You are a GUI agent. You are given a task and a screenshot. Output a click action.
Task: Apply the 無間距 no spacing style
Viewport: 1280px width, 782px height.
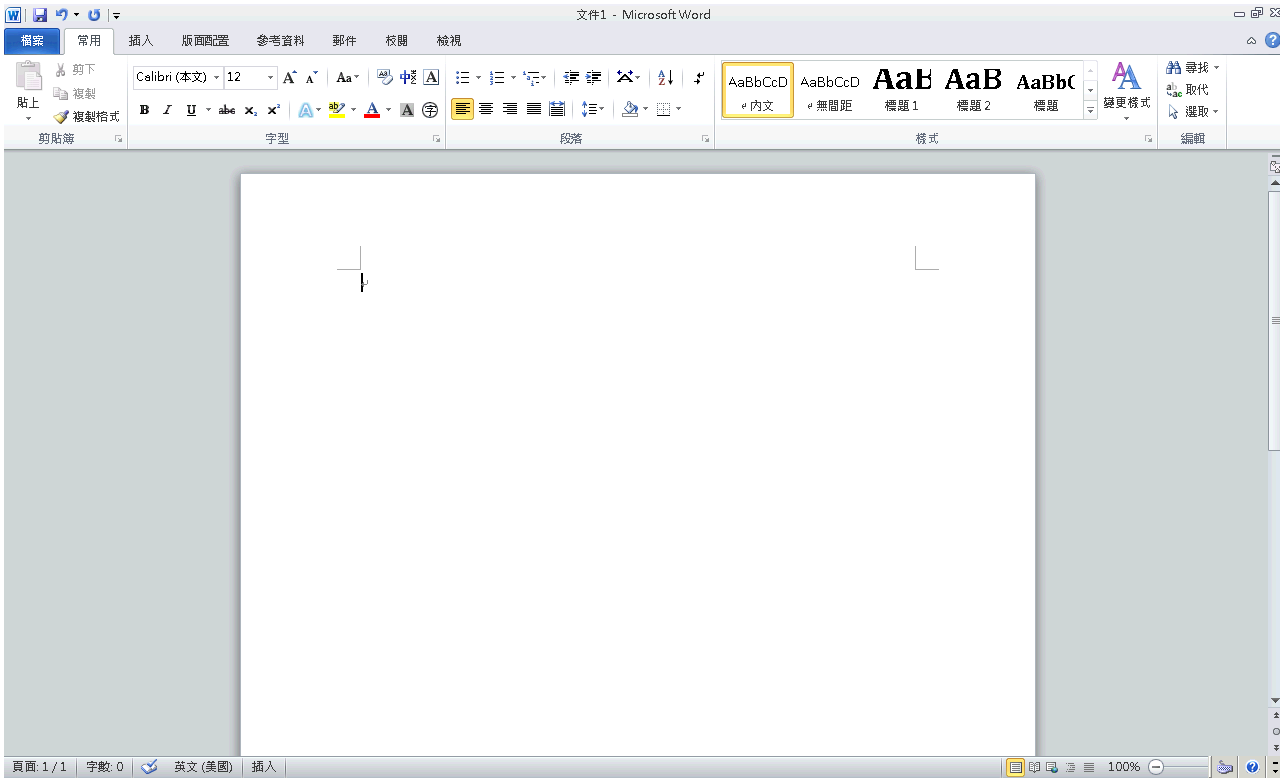[x=829, y=90]
